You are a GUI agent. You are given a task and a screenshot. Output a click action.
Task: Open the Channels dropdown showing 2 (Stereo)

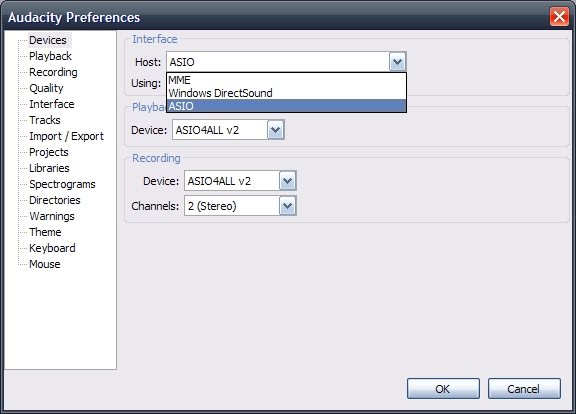tap(240, 206)
